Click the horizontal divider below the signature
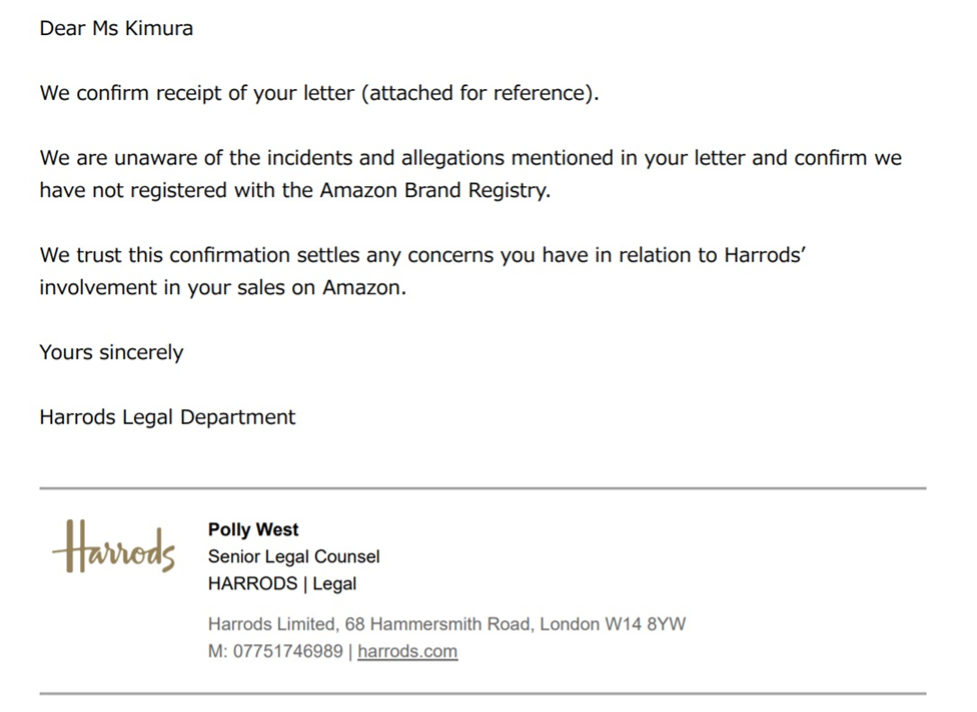The image size is (977, 712). (483, 693)
